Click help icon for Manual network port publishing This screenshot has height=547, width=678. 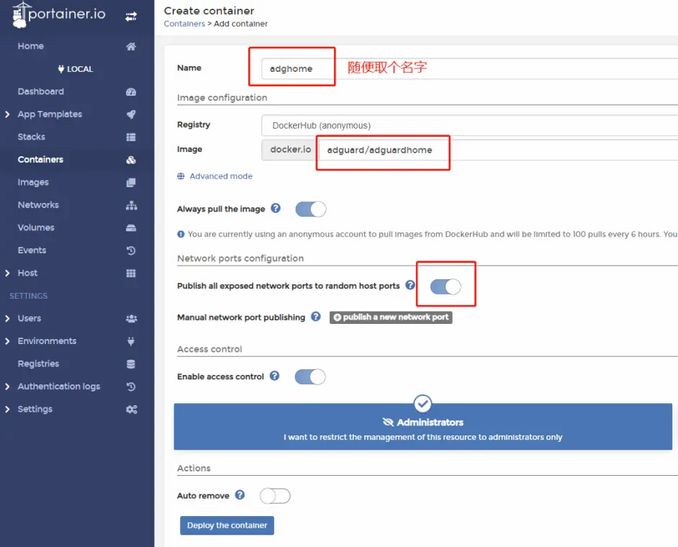(x=316, y=317)
